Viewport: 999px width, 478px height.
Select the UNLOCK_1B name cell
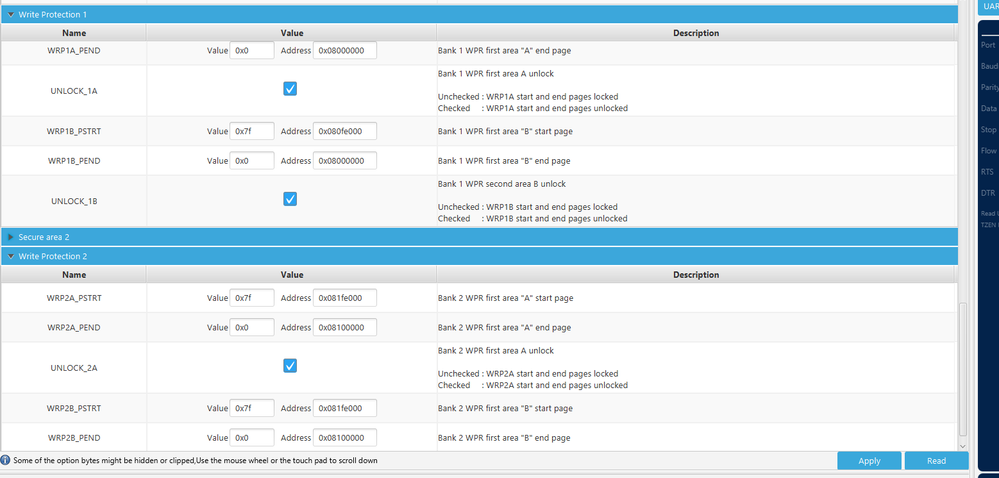pyautogui.click(x=74, y=201)
